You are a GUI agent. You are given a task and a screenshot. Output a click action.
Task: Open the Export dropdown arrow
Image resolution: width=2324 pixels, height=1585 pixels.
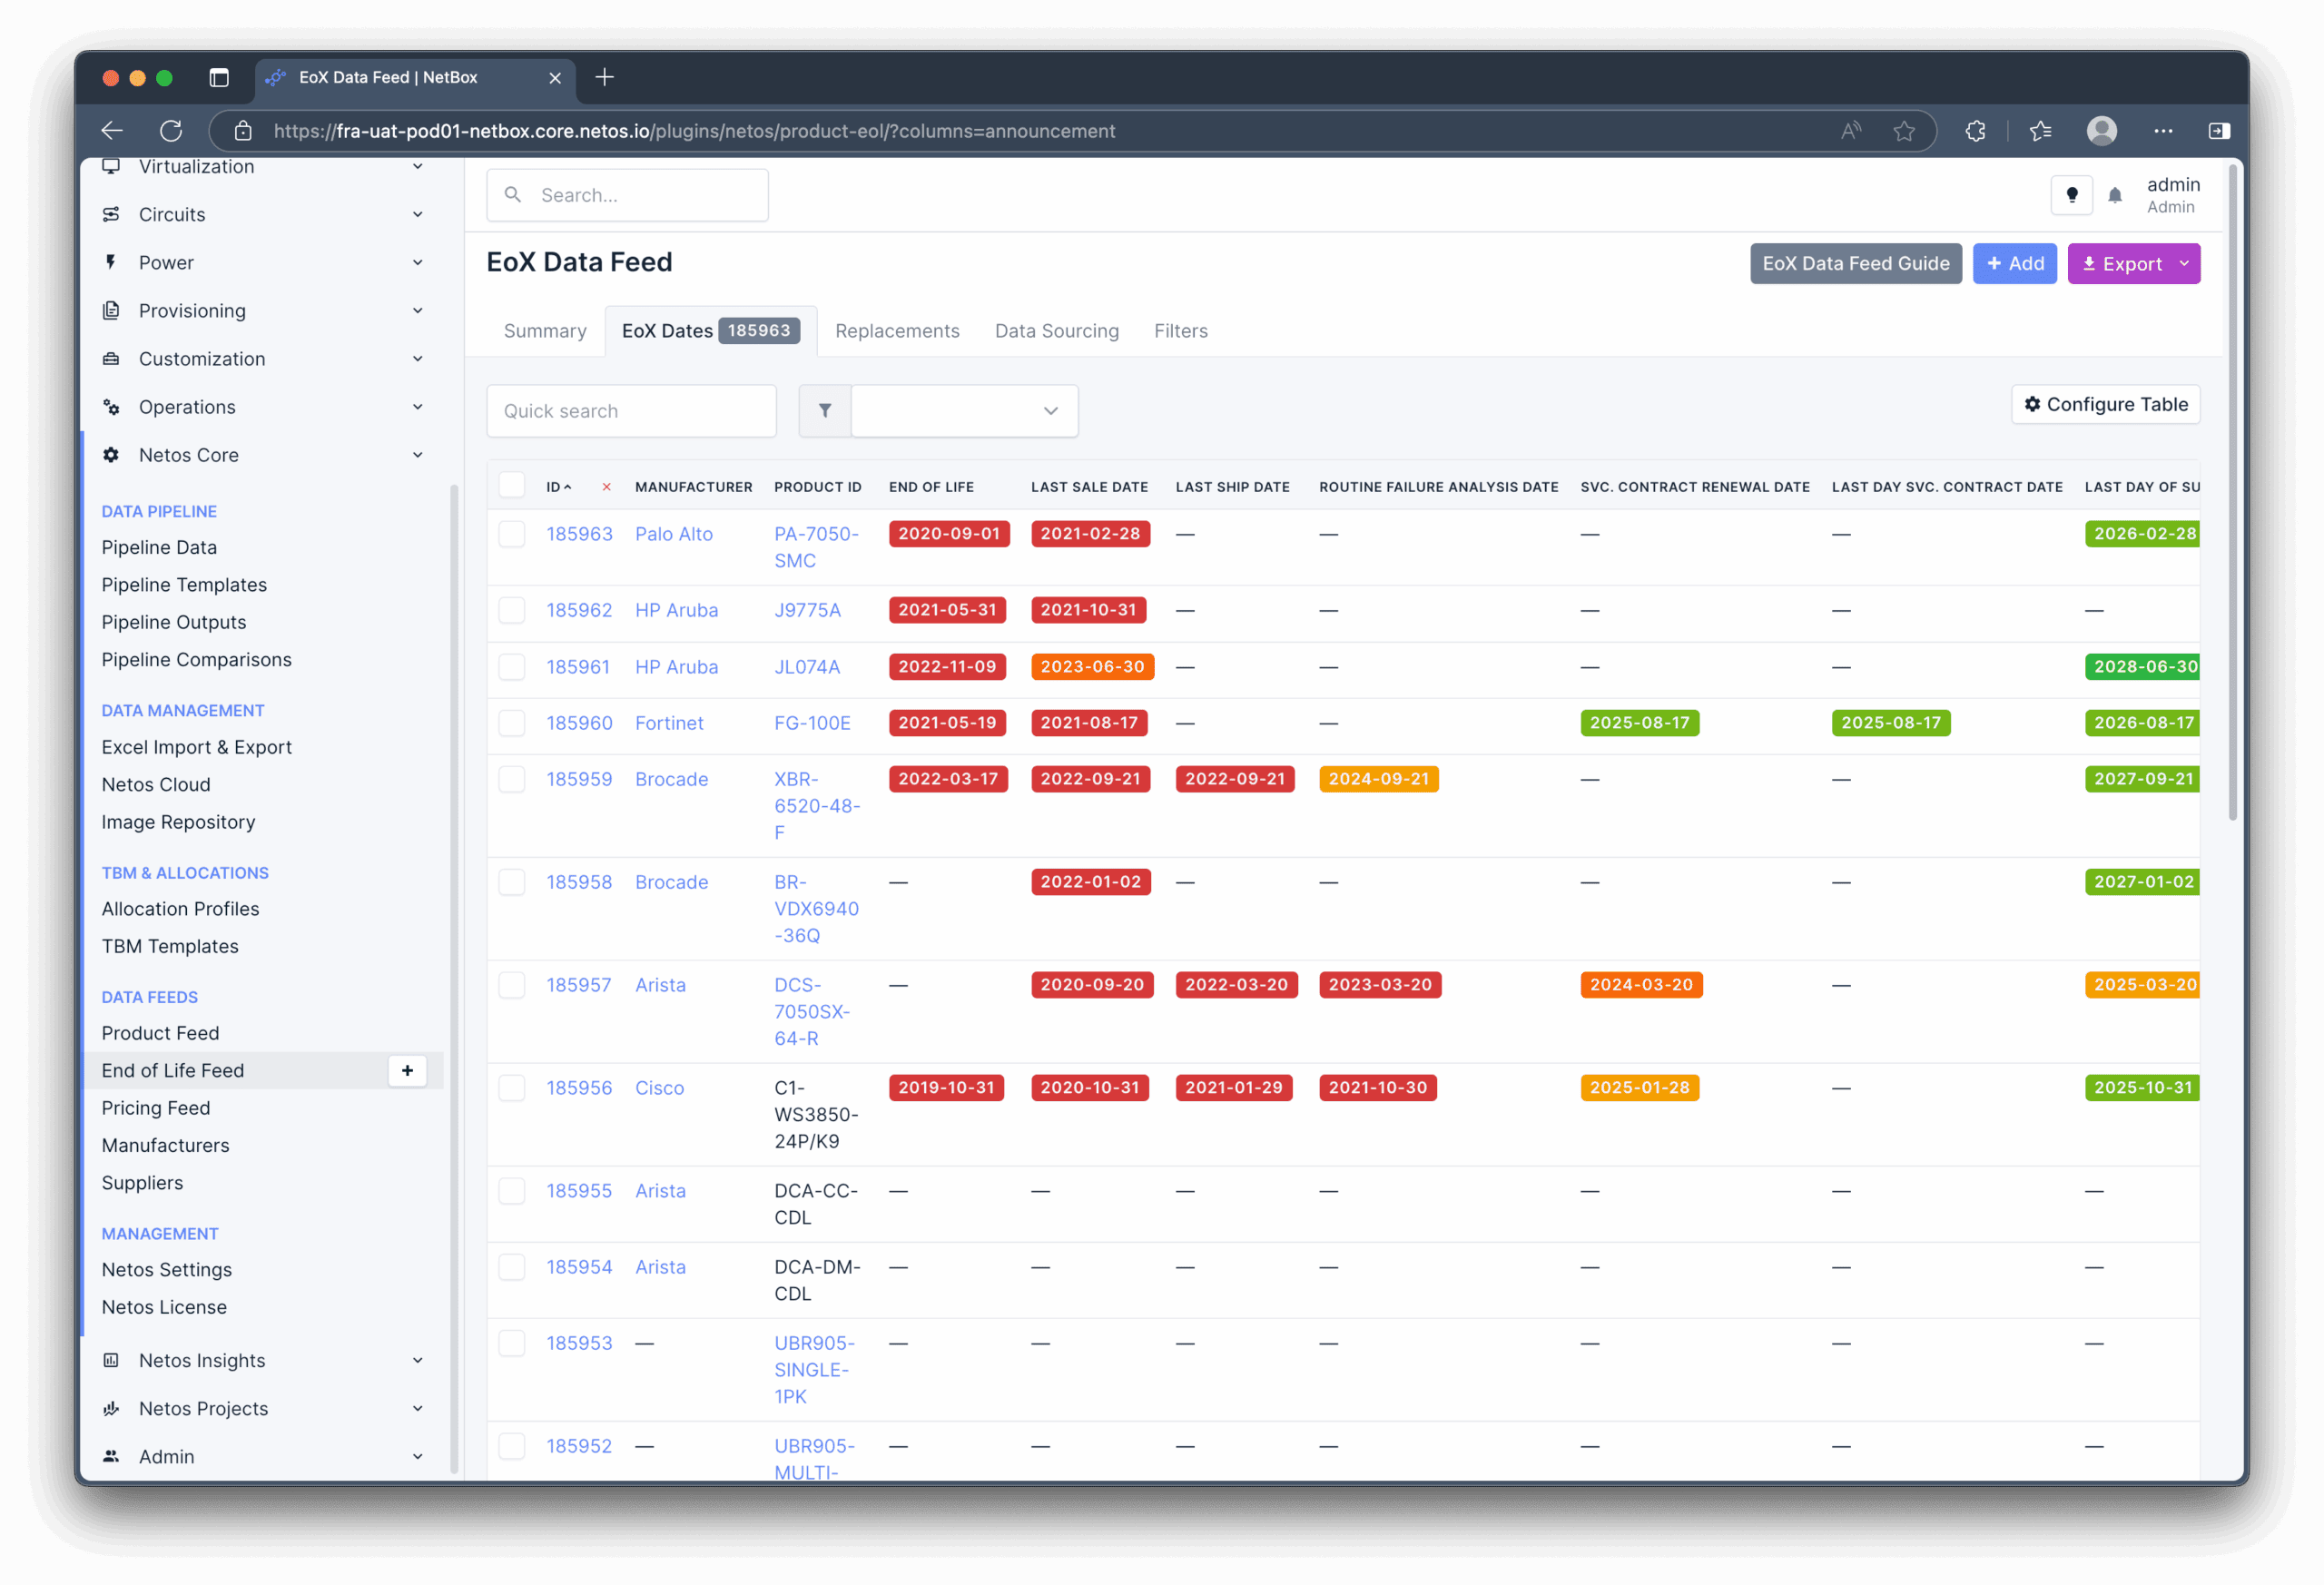pyautogui.click(x=2184, y=264)
